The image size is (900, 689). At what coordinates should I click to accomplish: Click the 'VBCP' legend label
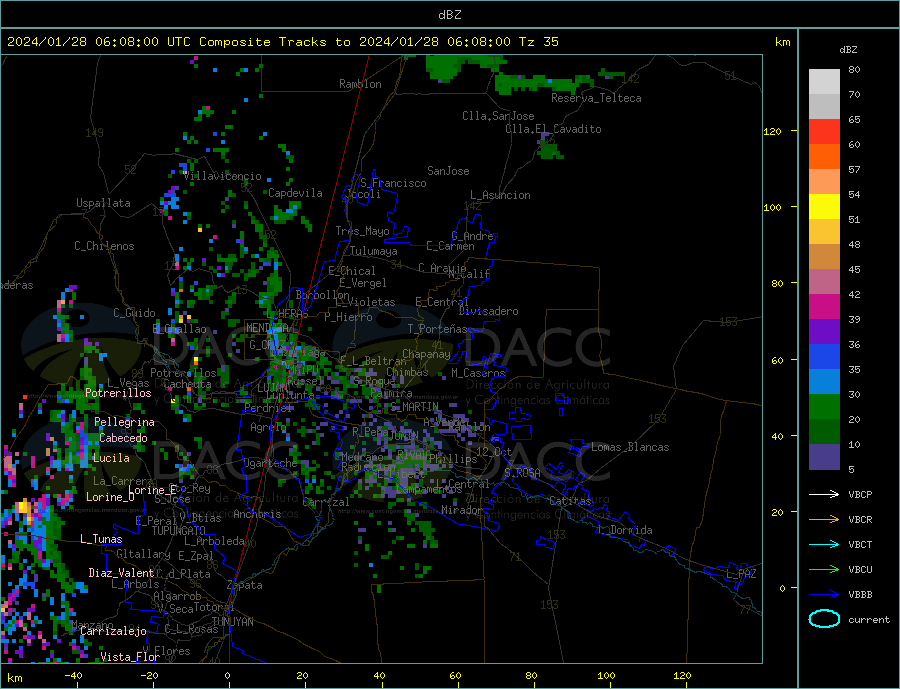point(860,494)
